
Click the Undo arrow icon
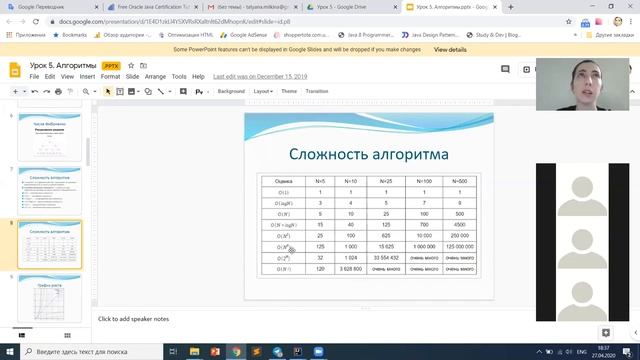tap(35, 91)
